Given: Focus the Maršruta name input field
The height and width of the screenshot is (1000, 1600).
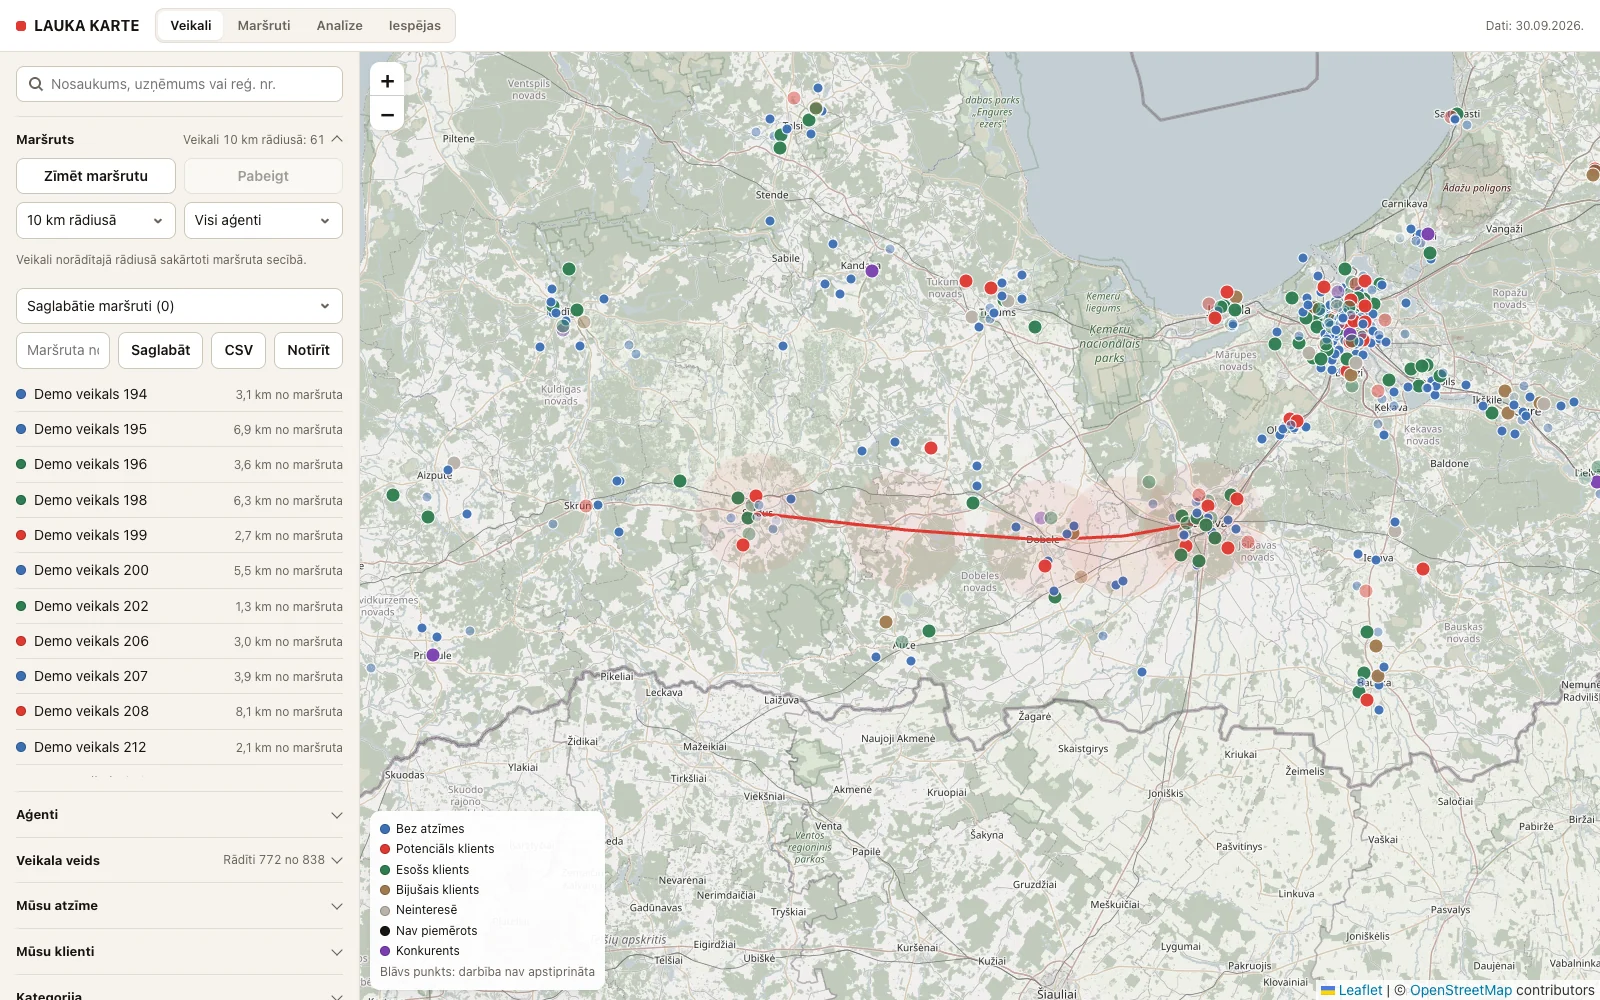Looking at the screenshot, I should coord(63,350).
